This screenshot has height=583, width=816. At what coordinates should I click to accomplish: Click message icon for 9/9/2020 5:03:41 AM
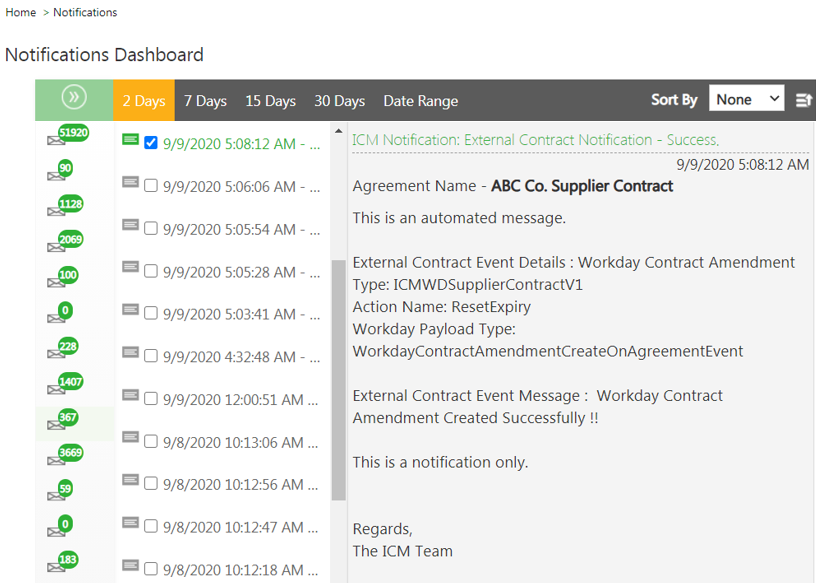click(x=131, y=310)
